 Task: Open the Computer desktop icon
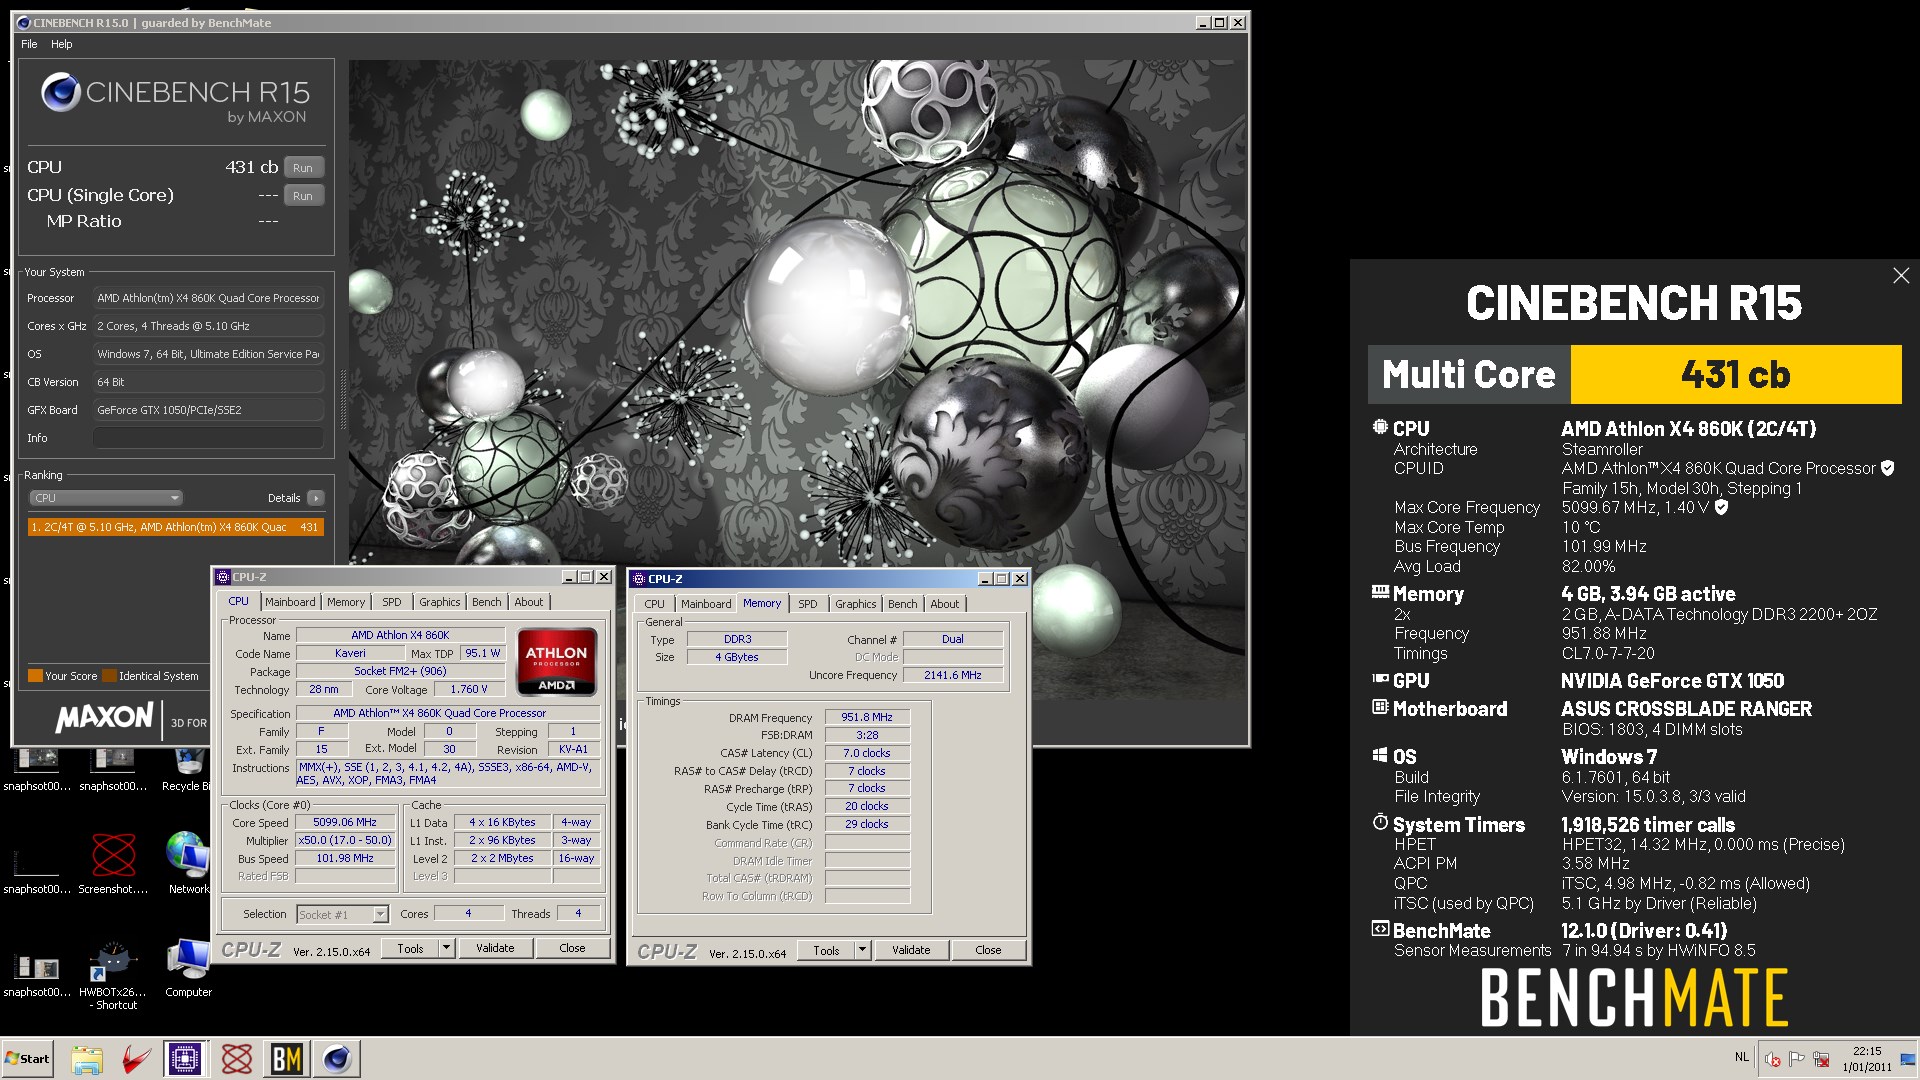[x=188, y=968]
